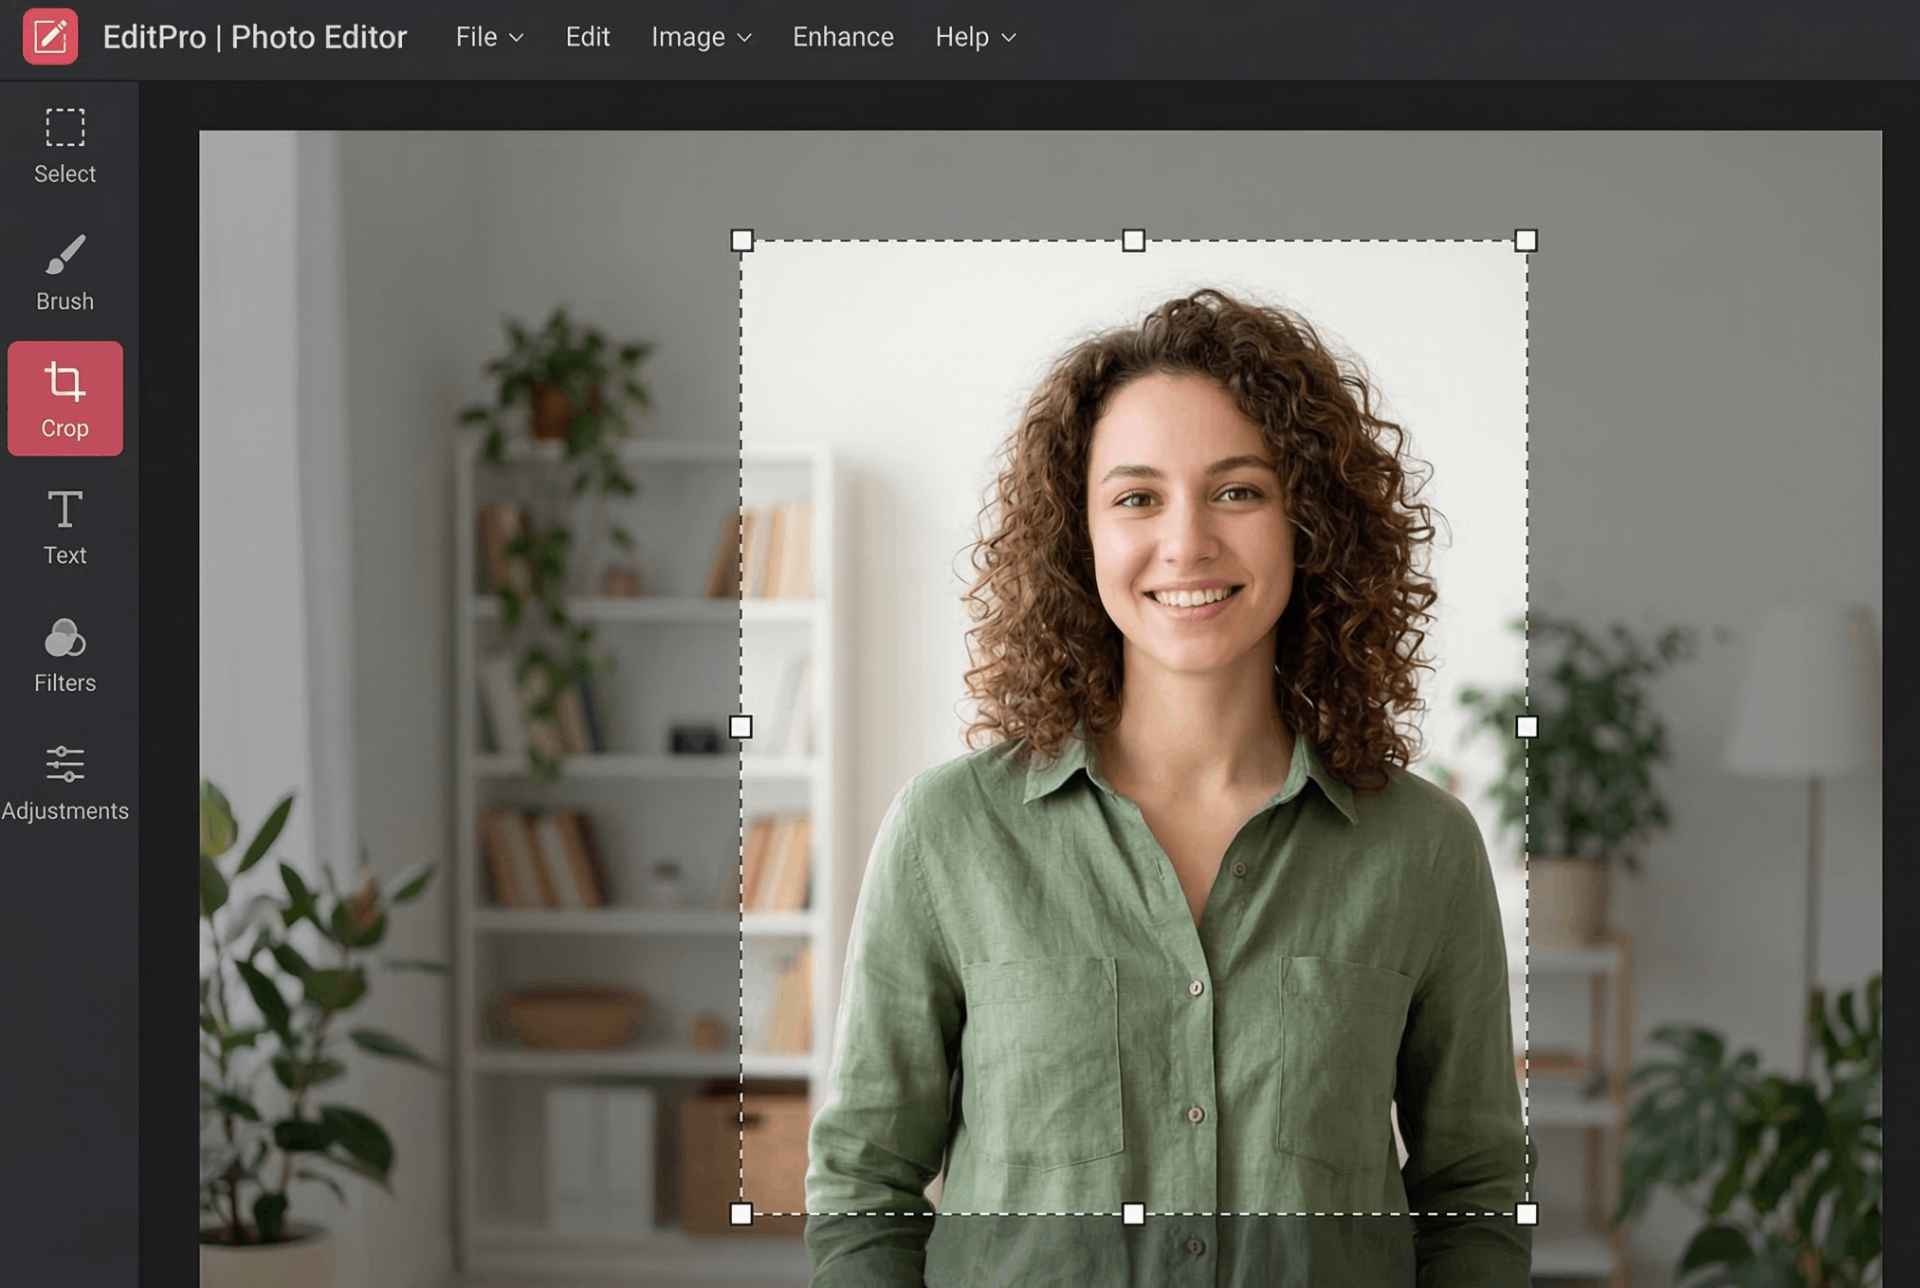Viewport: 1920px width, 1288px height.
Task: Pick the Text tool
Action: pyautogui.click(x=65, y=527)
